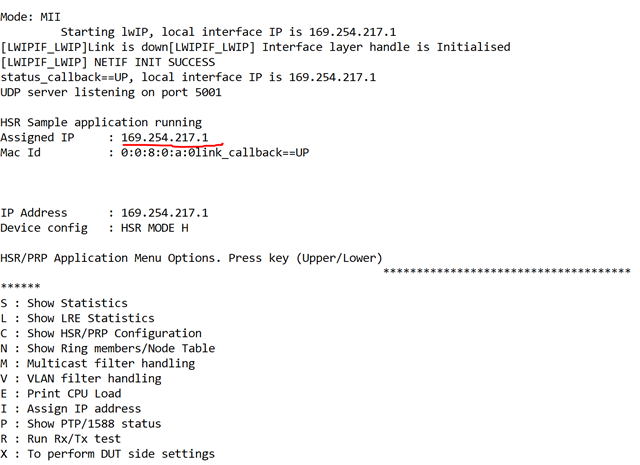This screenshot has height=465, width=640.
Task: Click the 'S : Show Statistics' menu line
Action: pyautogui.click(x=64, y=303)
